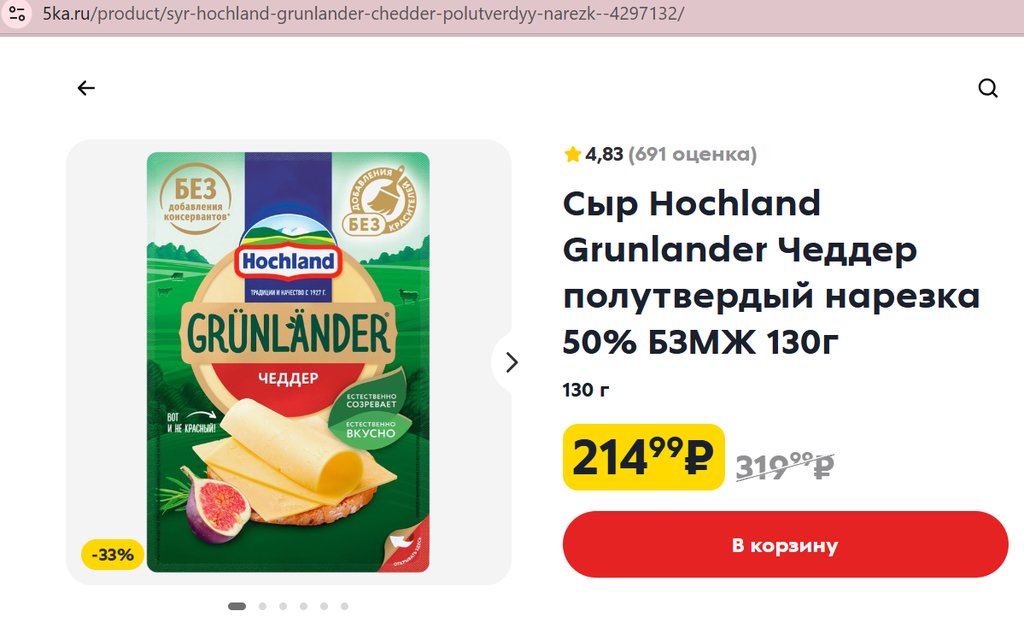
Task: Jump to the last carousel dot
Action: coord(345,607)
